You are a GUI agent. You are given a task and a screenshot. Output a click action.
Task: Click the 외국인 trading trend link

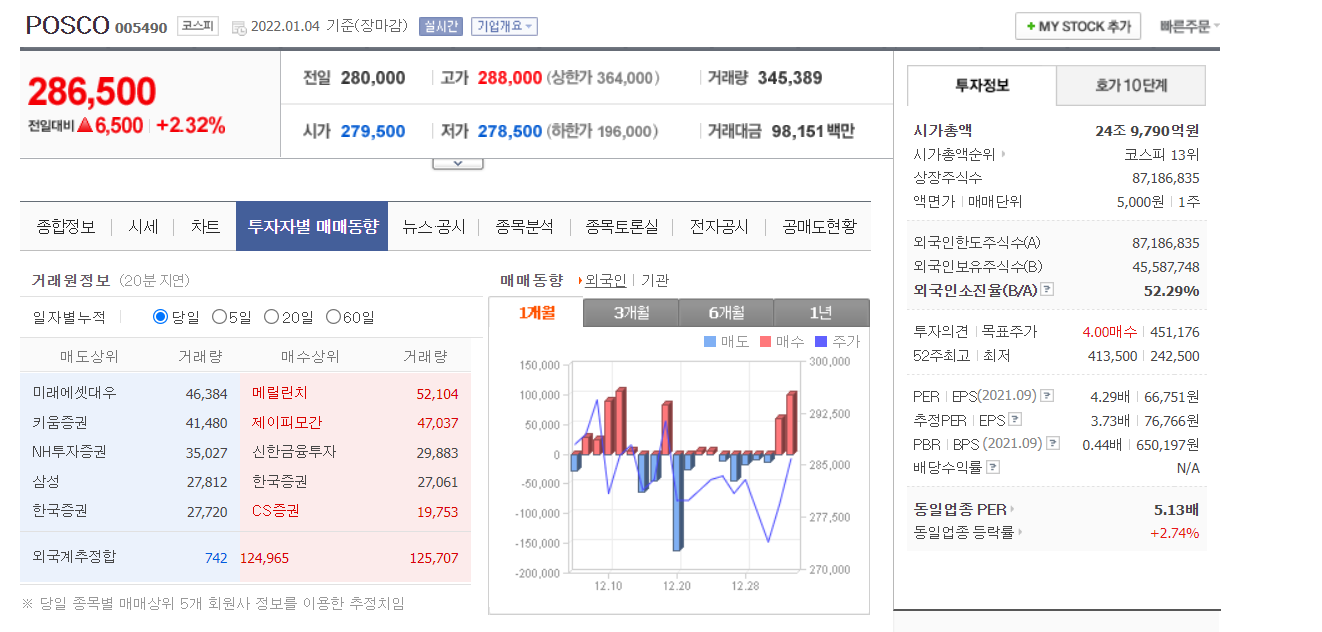click(605, 281)
